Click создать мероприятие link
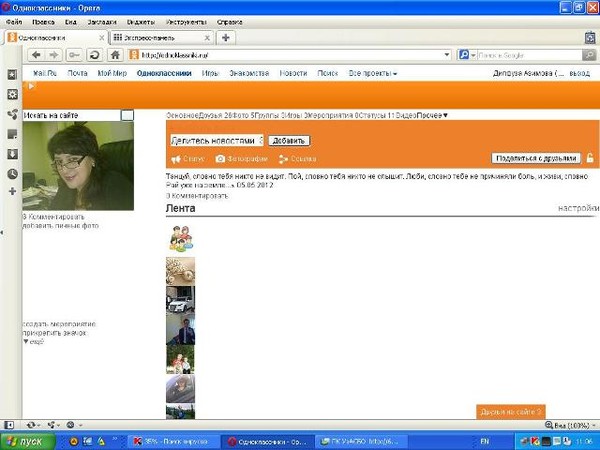Screen dimensions: 600x450 [59, 324]
